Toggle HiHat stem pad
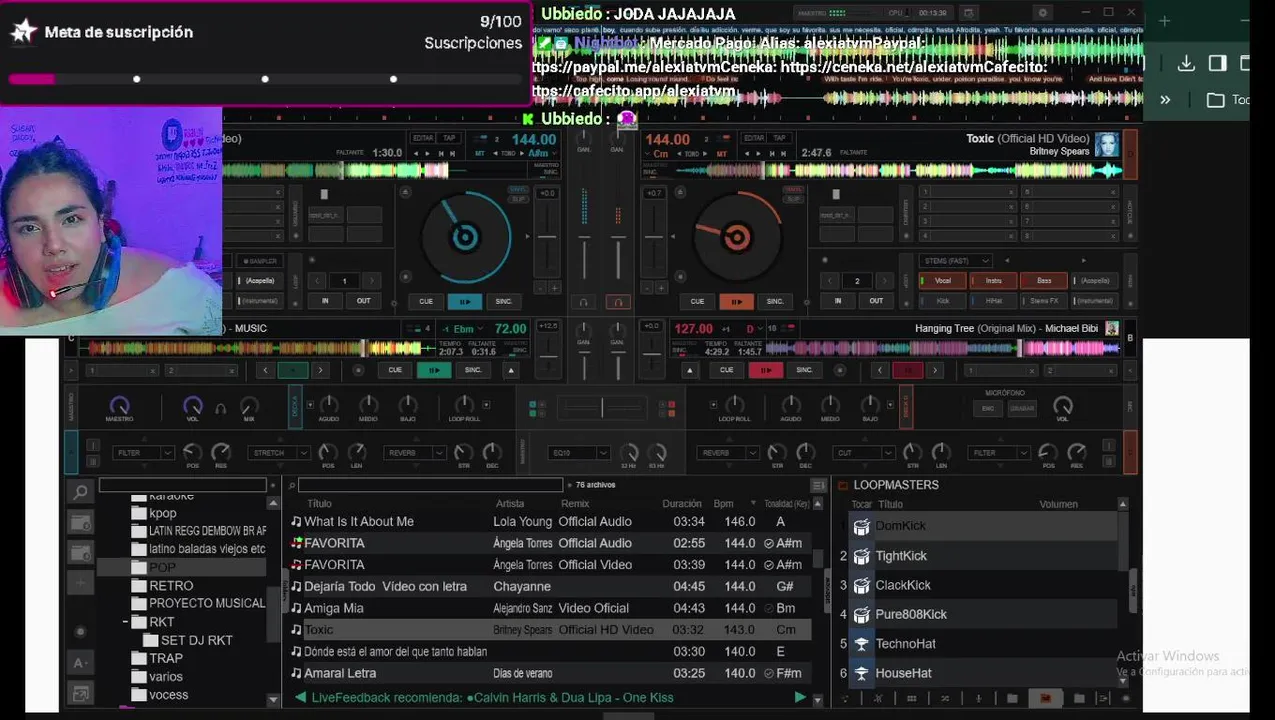 tap(993, 300)
